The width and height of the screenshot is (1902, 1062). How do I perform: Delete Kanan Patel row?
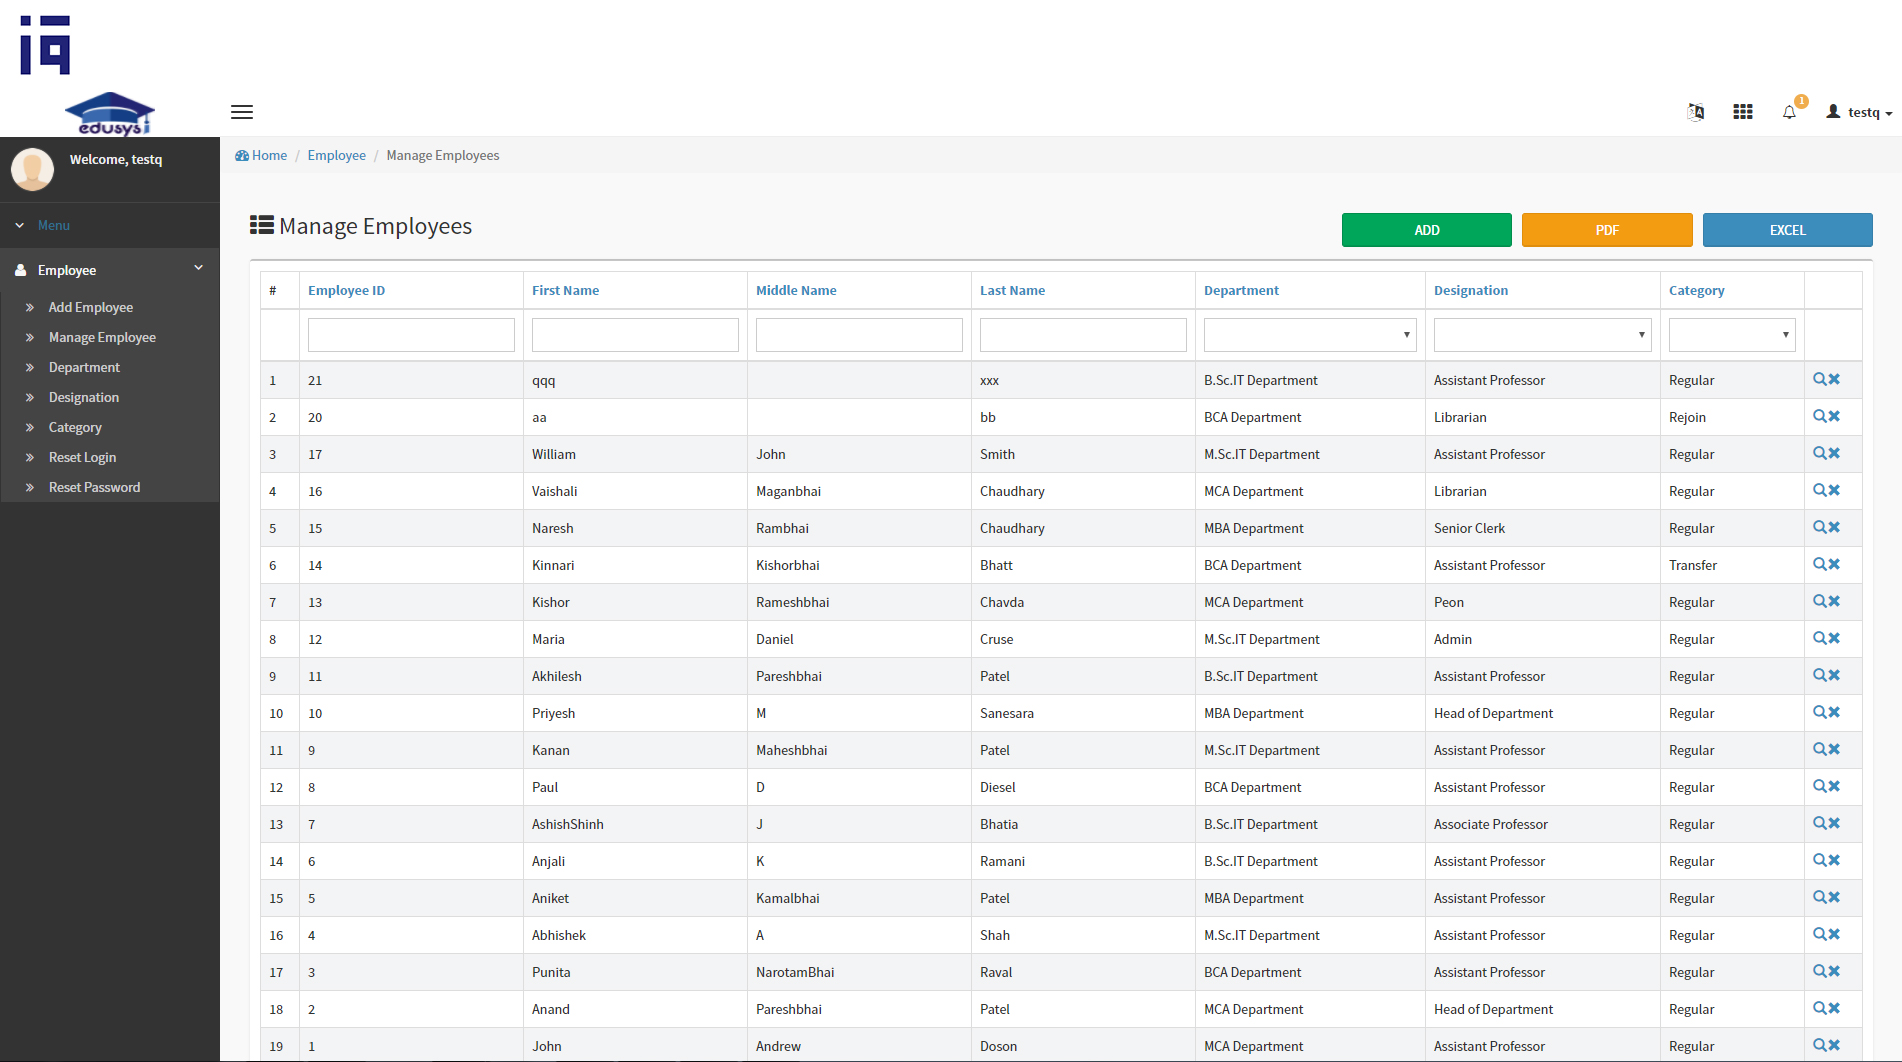coord(1834,749)
